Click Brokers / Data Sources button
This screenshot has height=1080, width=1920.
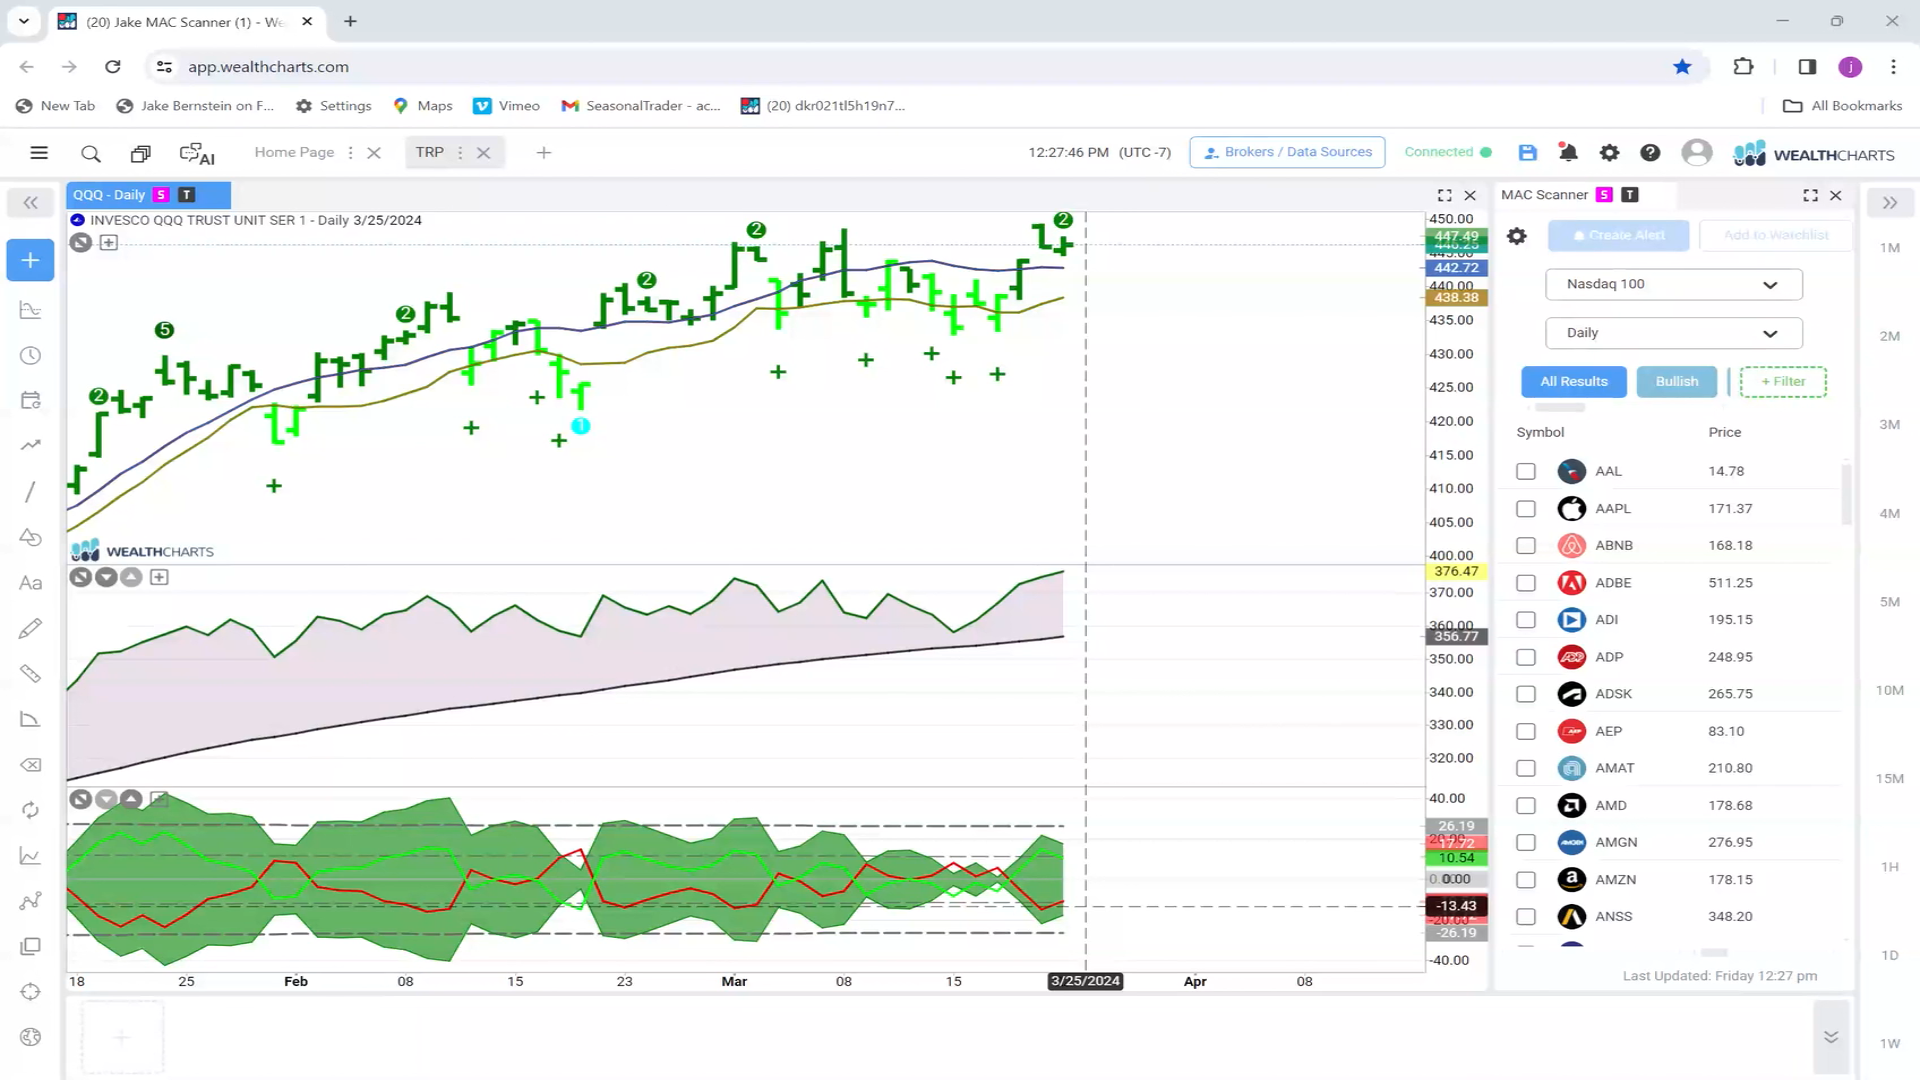1287,152
